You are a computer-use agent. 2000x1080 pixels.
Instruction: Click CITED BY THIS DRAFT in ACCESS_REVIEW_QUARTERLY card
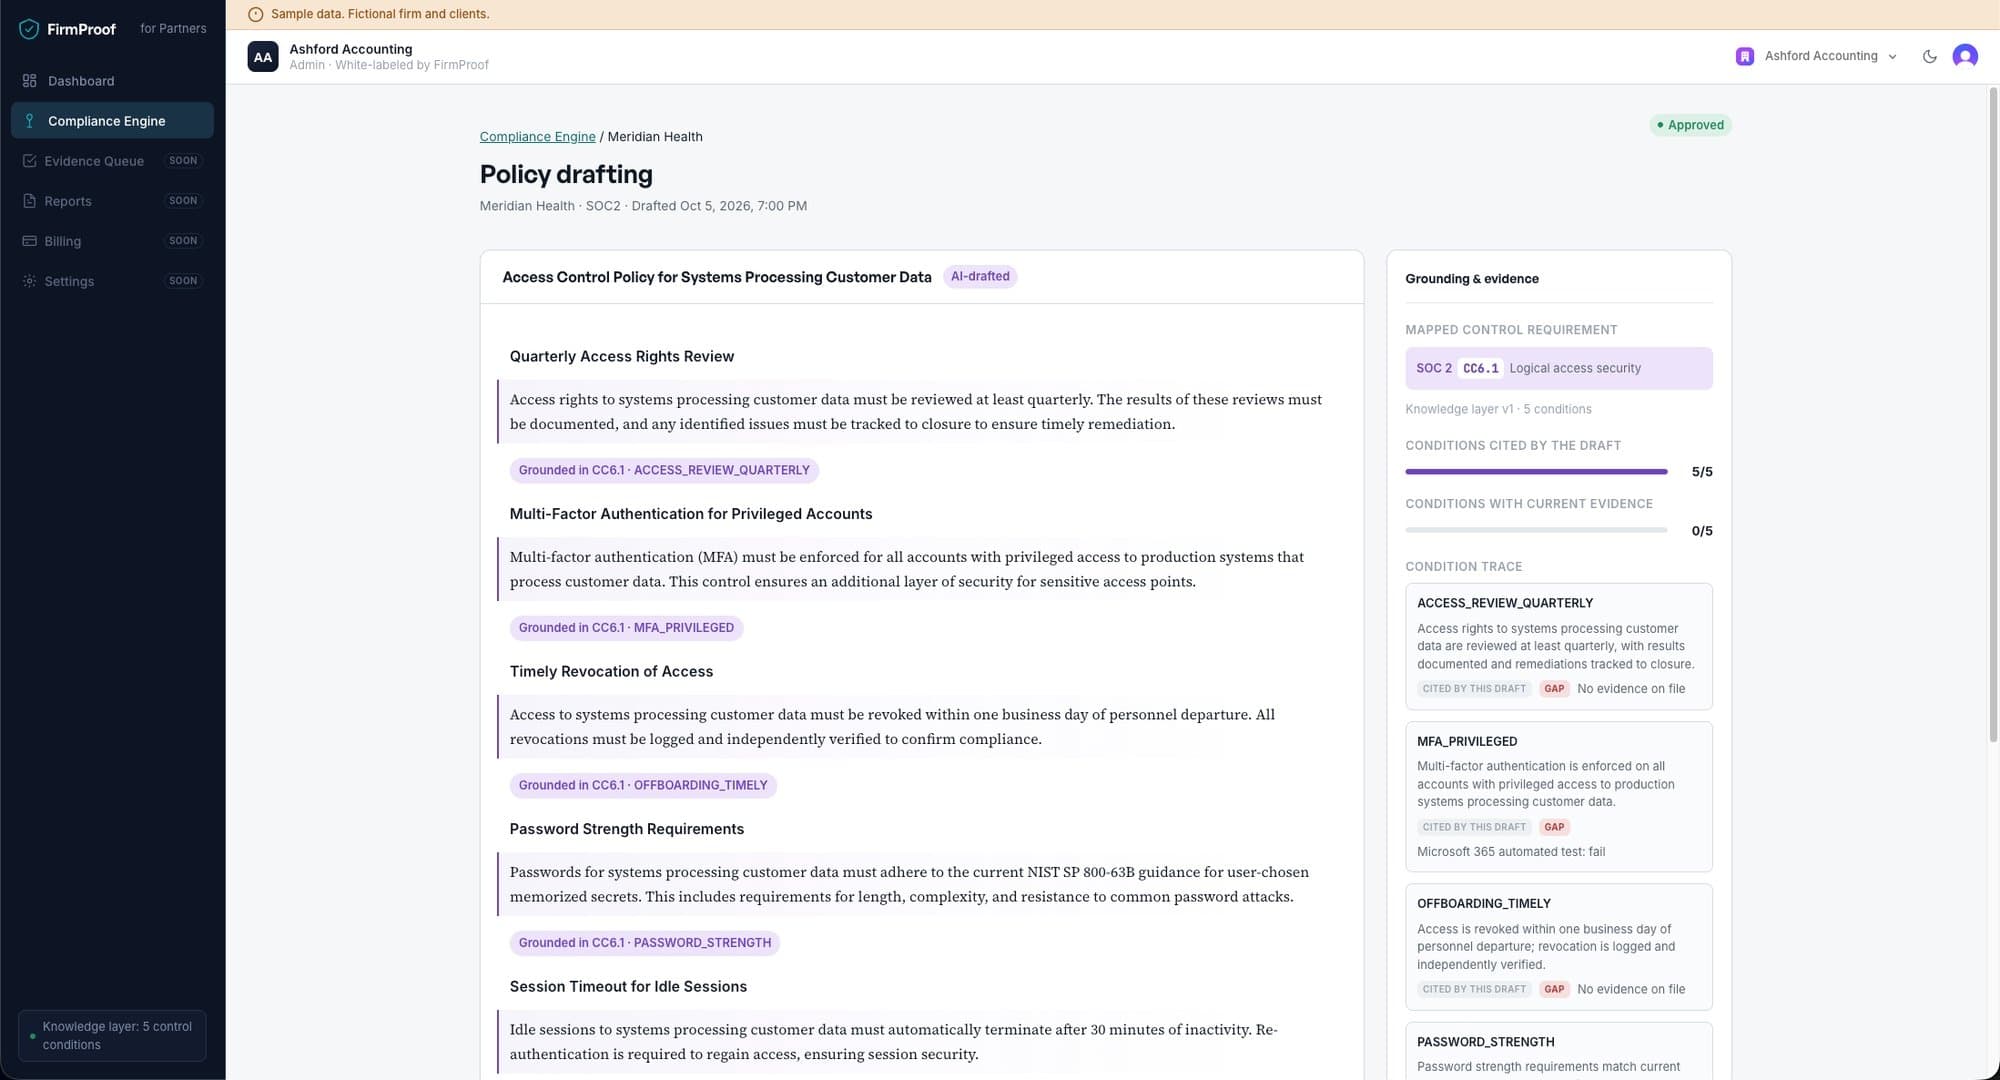click(1474, 689)
